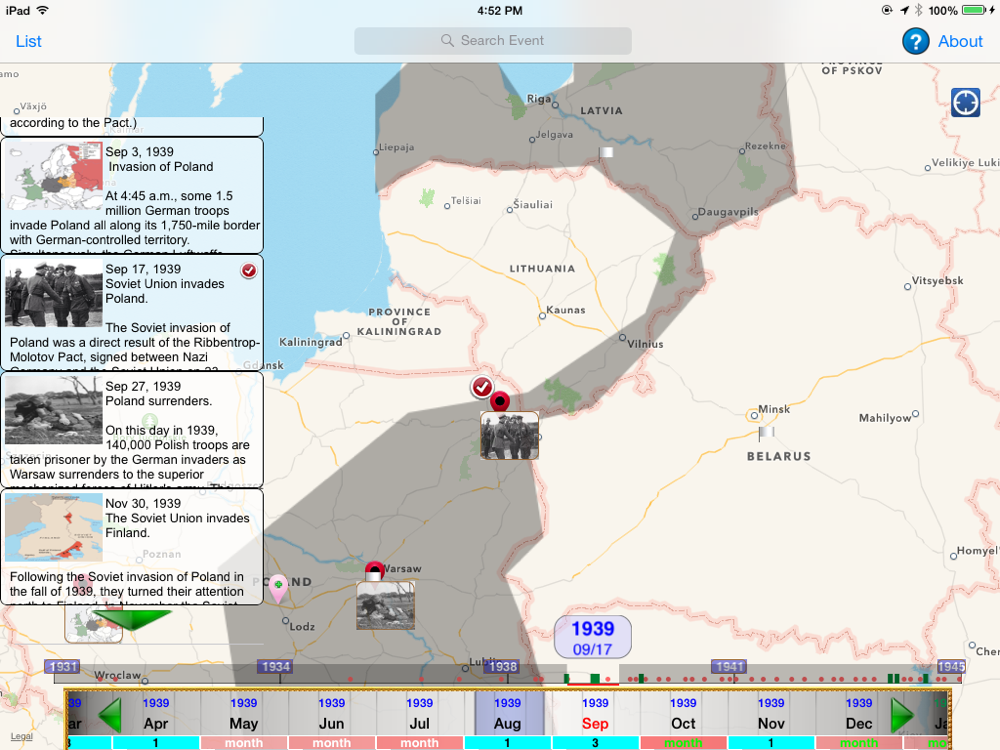This screenshot has height=750, width=1000.
Task: Select the 1939 Jun month
Action: coord(332,714)
